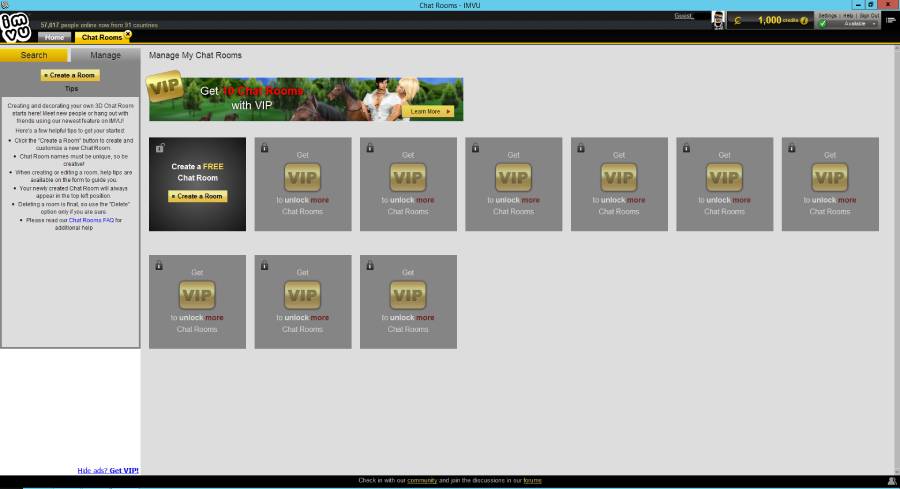The height and width of the screenshot is (489, 900).
Task: Click the padlock on fifth locked top-row card
Action: 686,148
